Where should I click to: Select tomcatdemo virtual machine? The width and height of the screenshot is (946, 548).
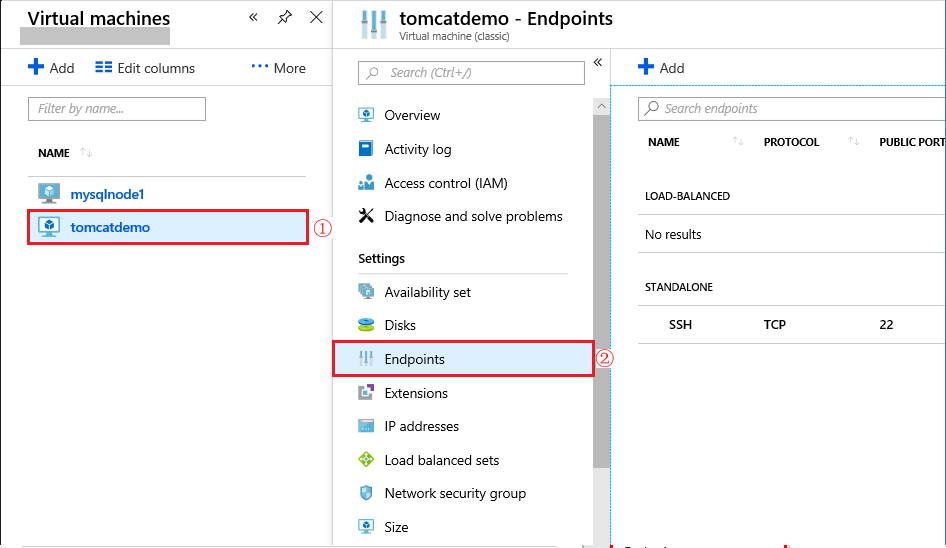pos(168,227)
